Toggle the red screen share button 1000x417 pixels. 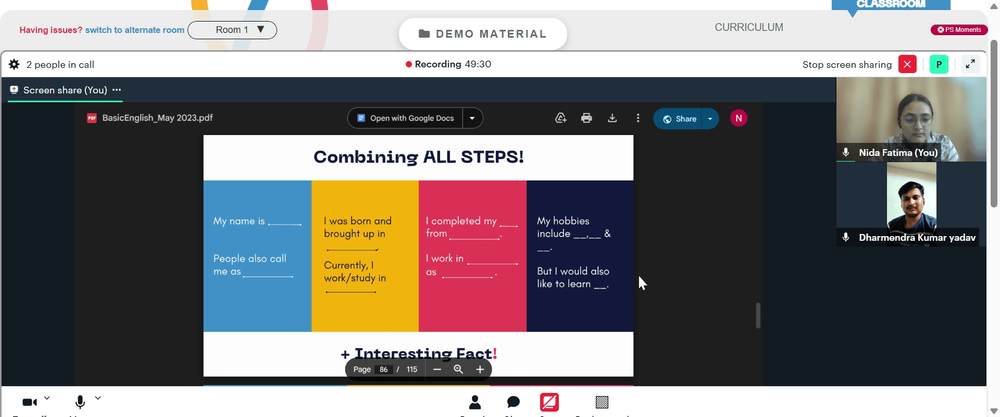click(549, 402)
